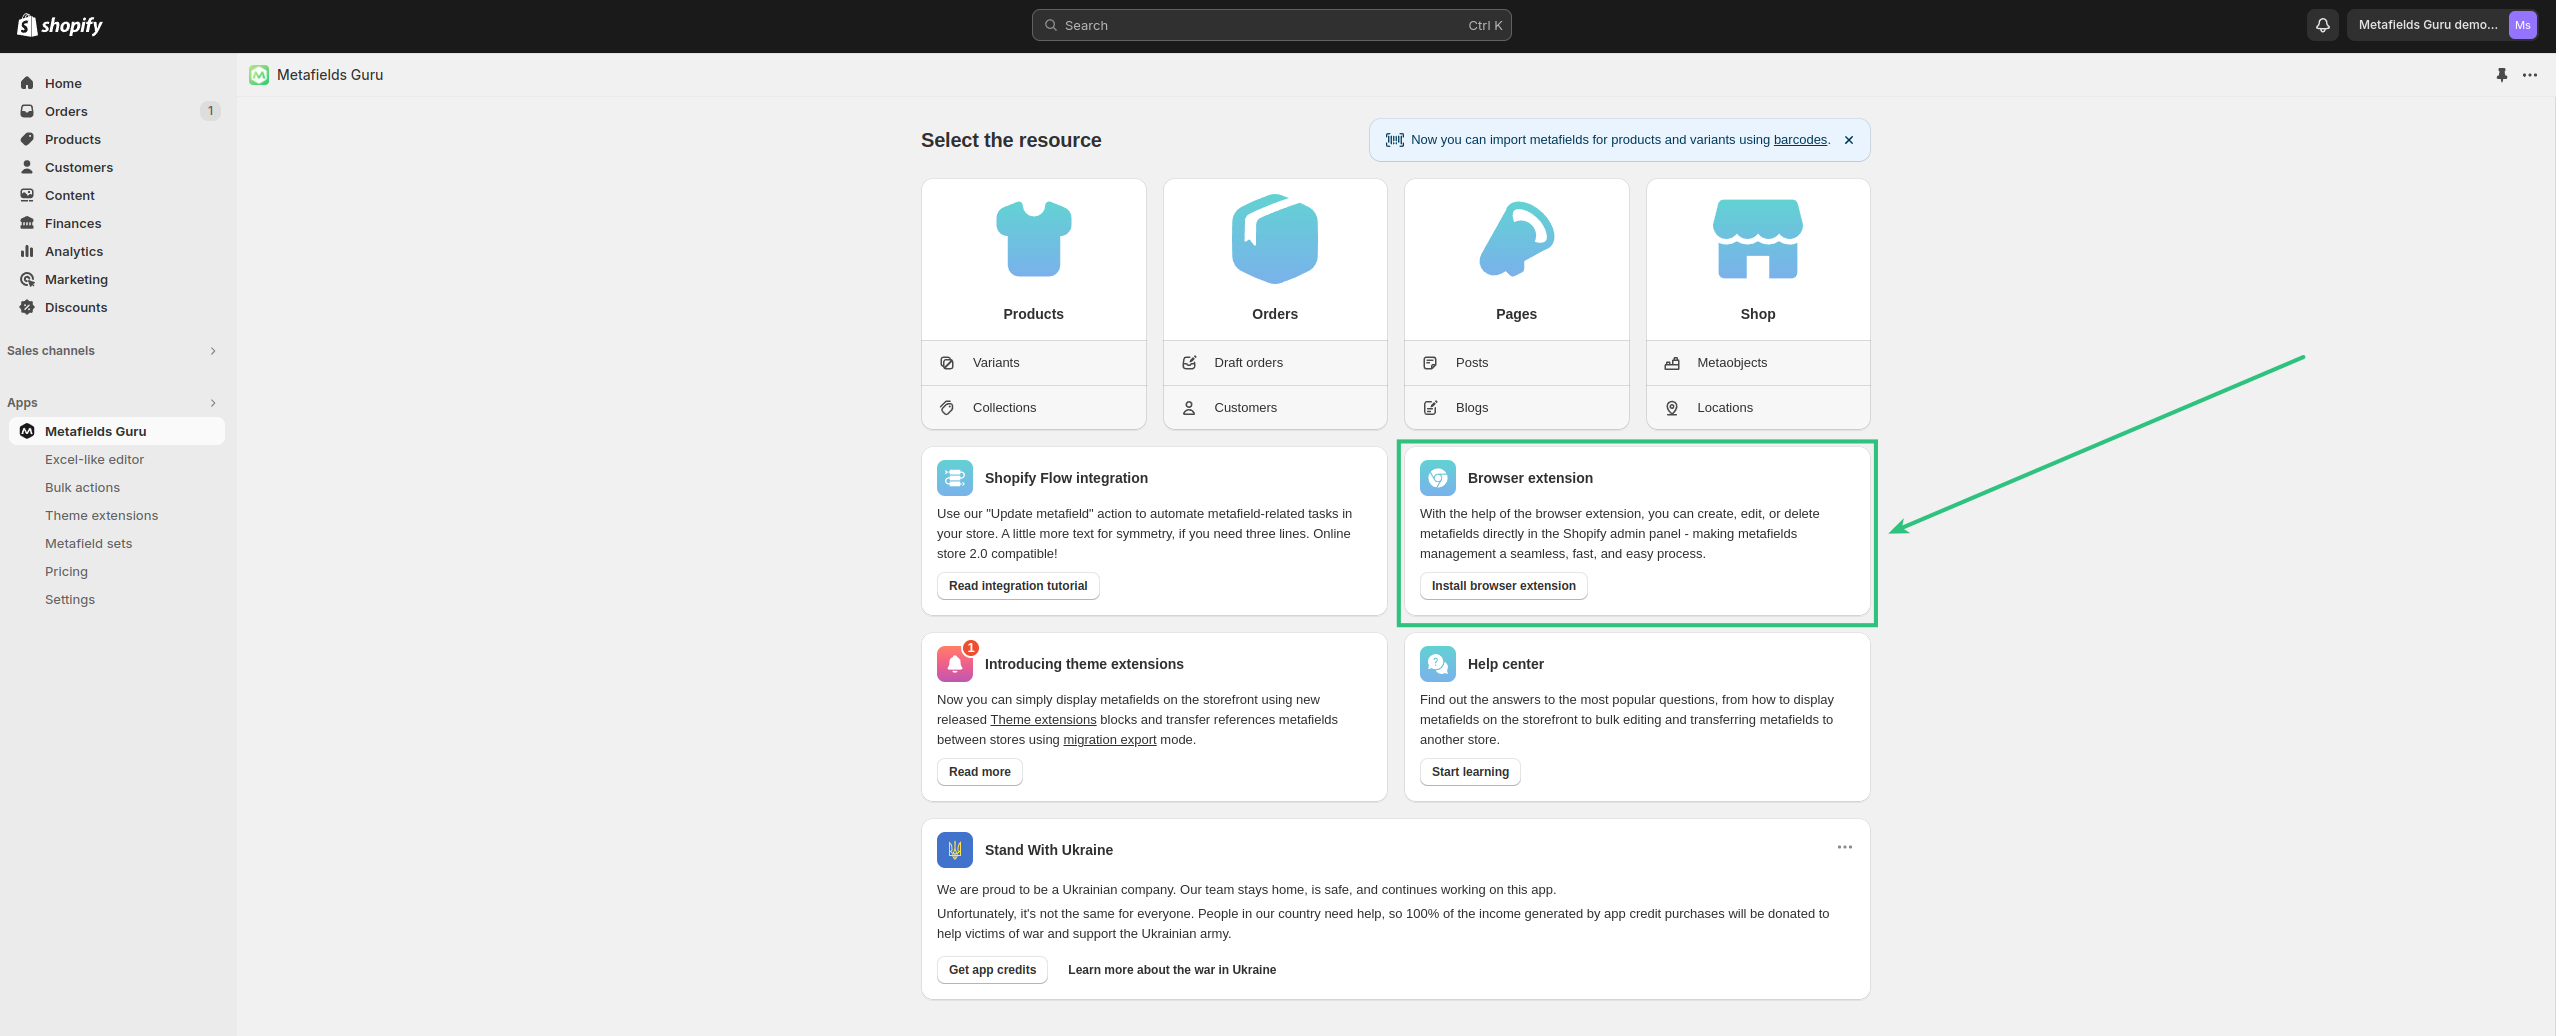Open Discounts in the sidebar
The image size is (2556, 1036).
click(x=116, y=307)
